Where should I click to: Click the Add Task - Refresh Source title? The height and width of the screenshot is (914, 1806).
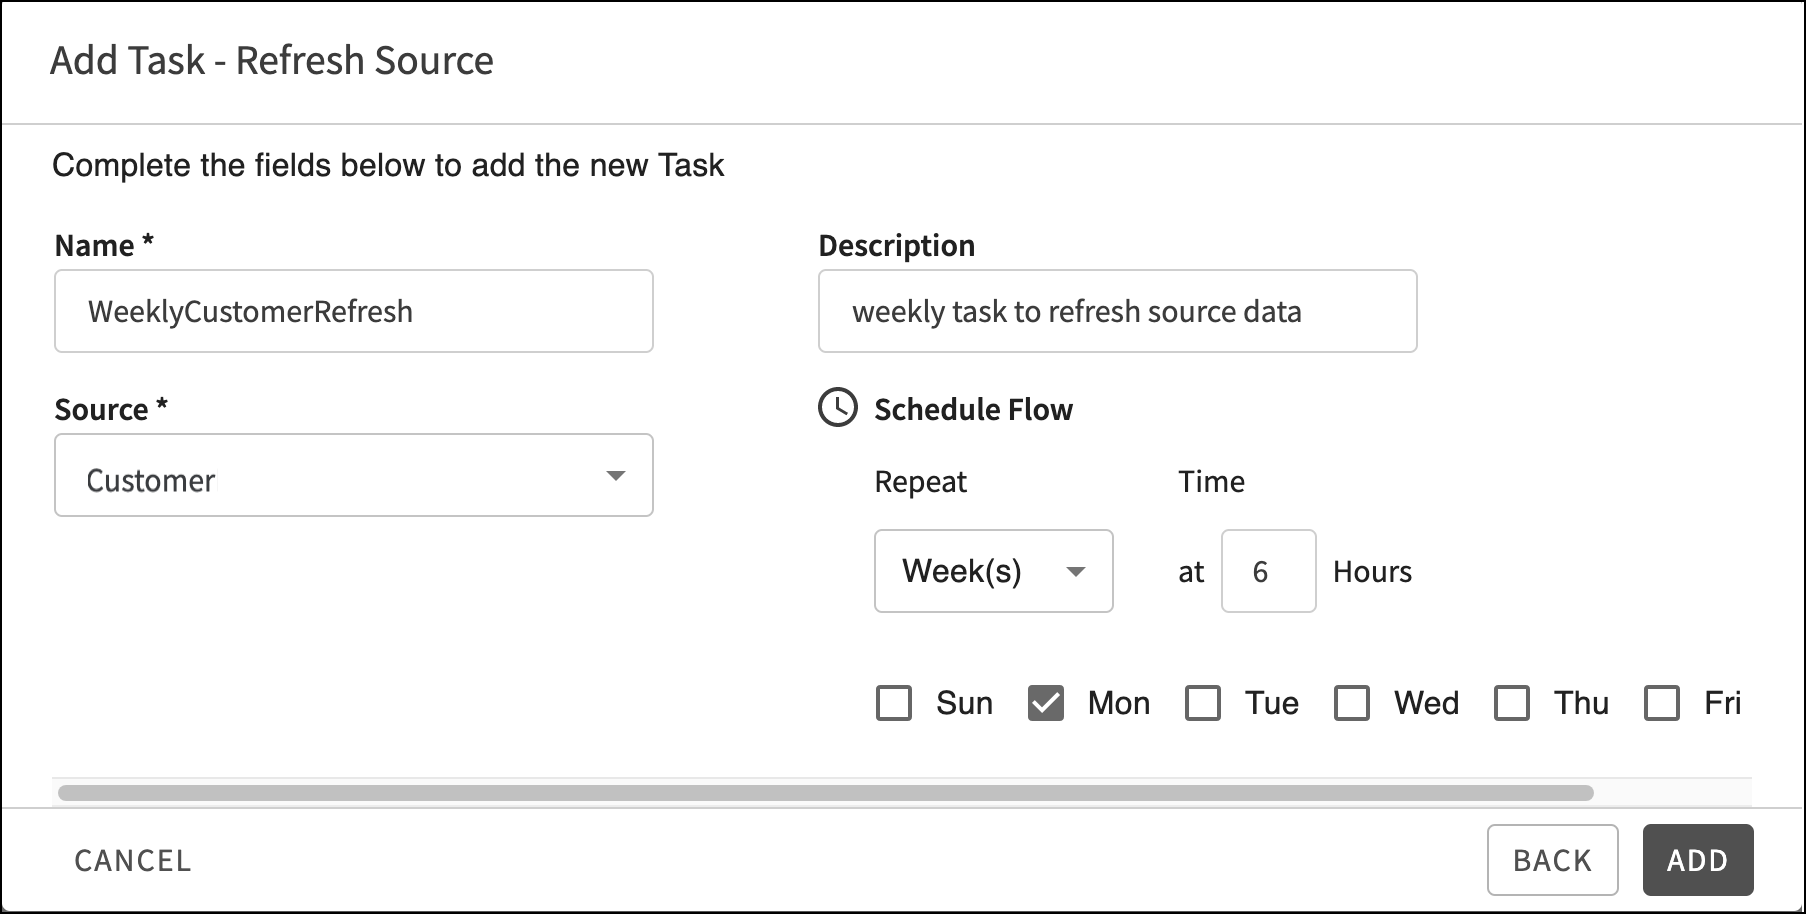coord(272,61)
